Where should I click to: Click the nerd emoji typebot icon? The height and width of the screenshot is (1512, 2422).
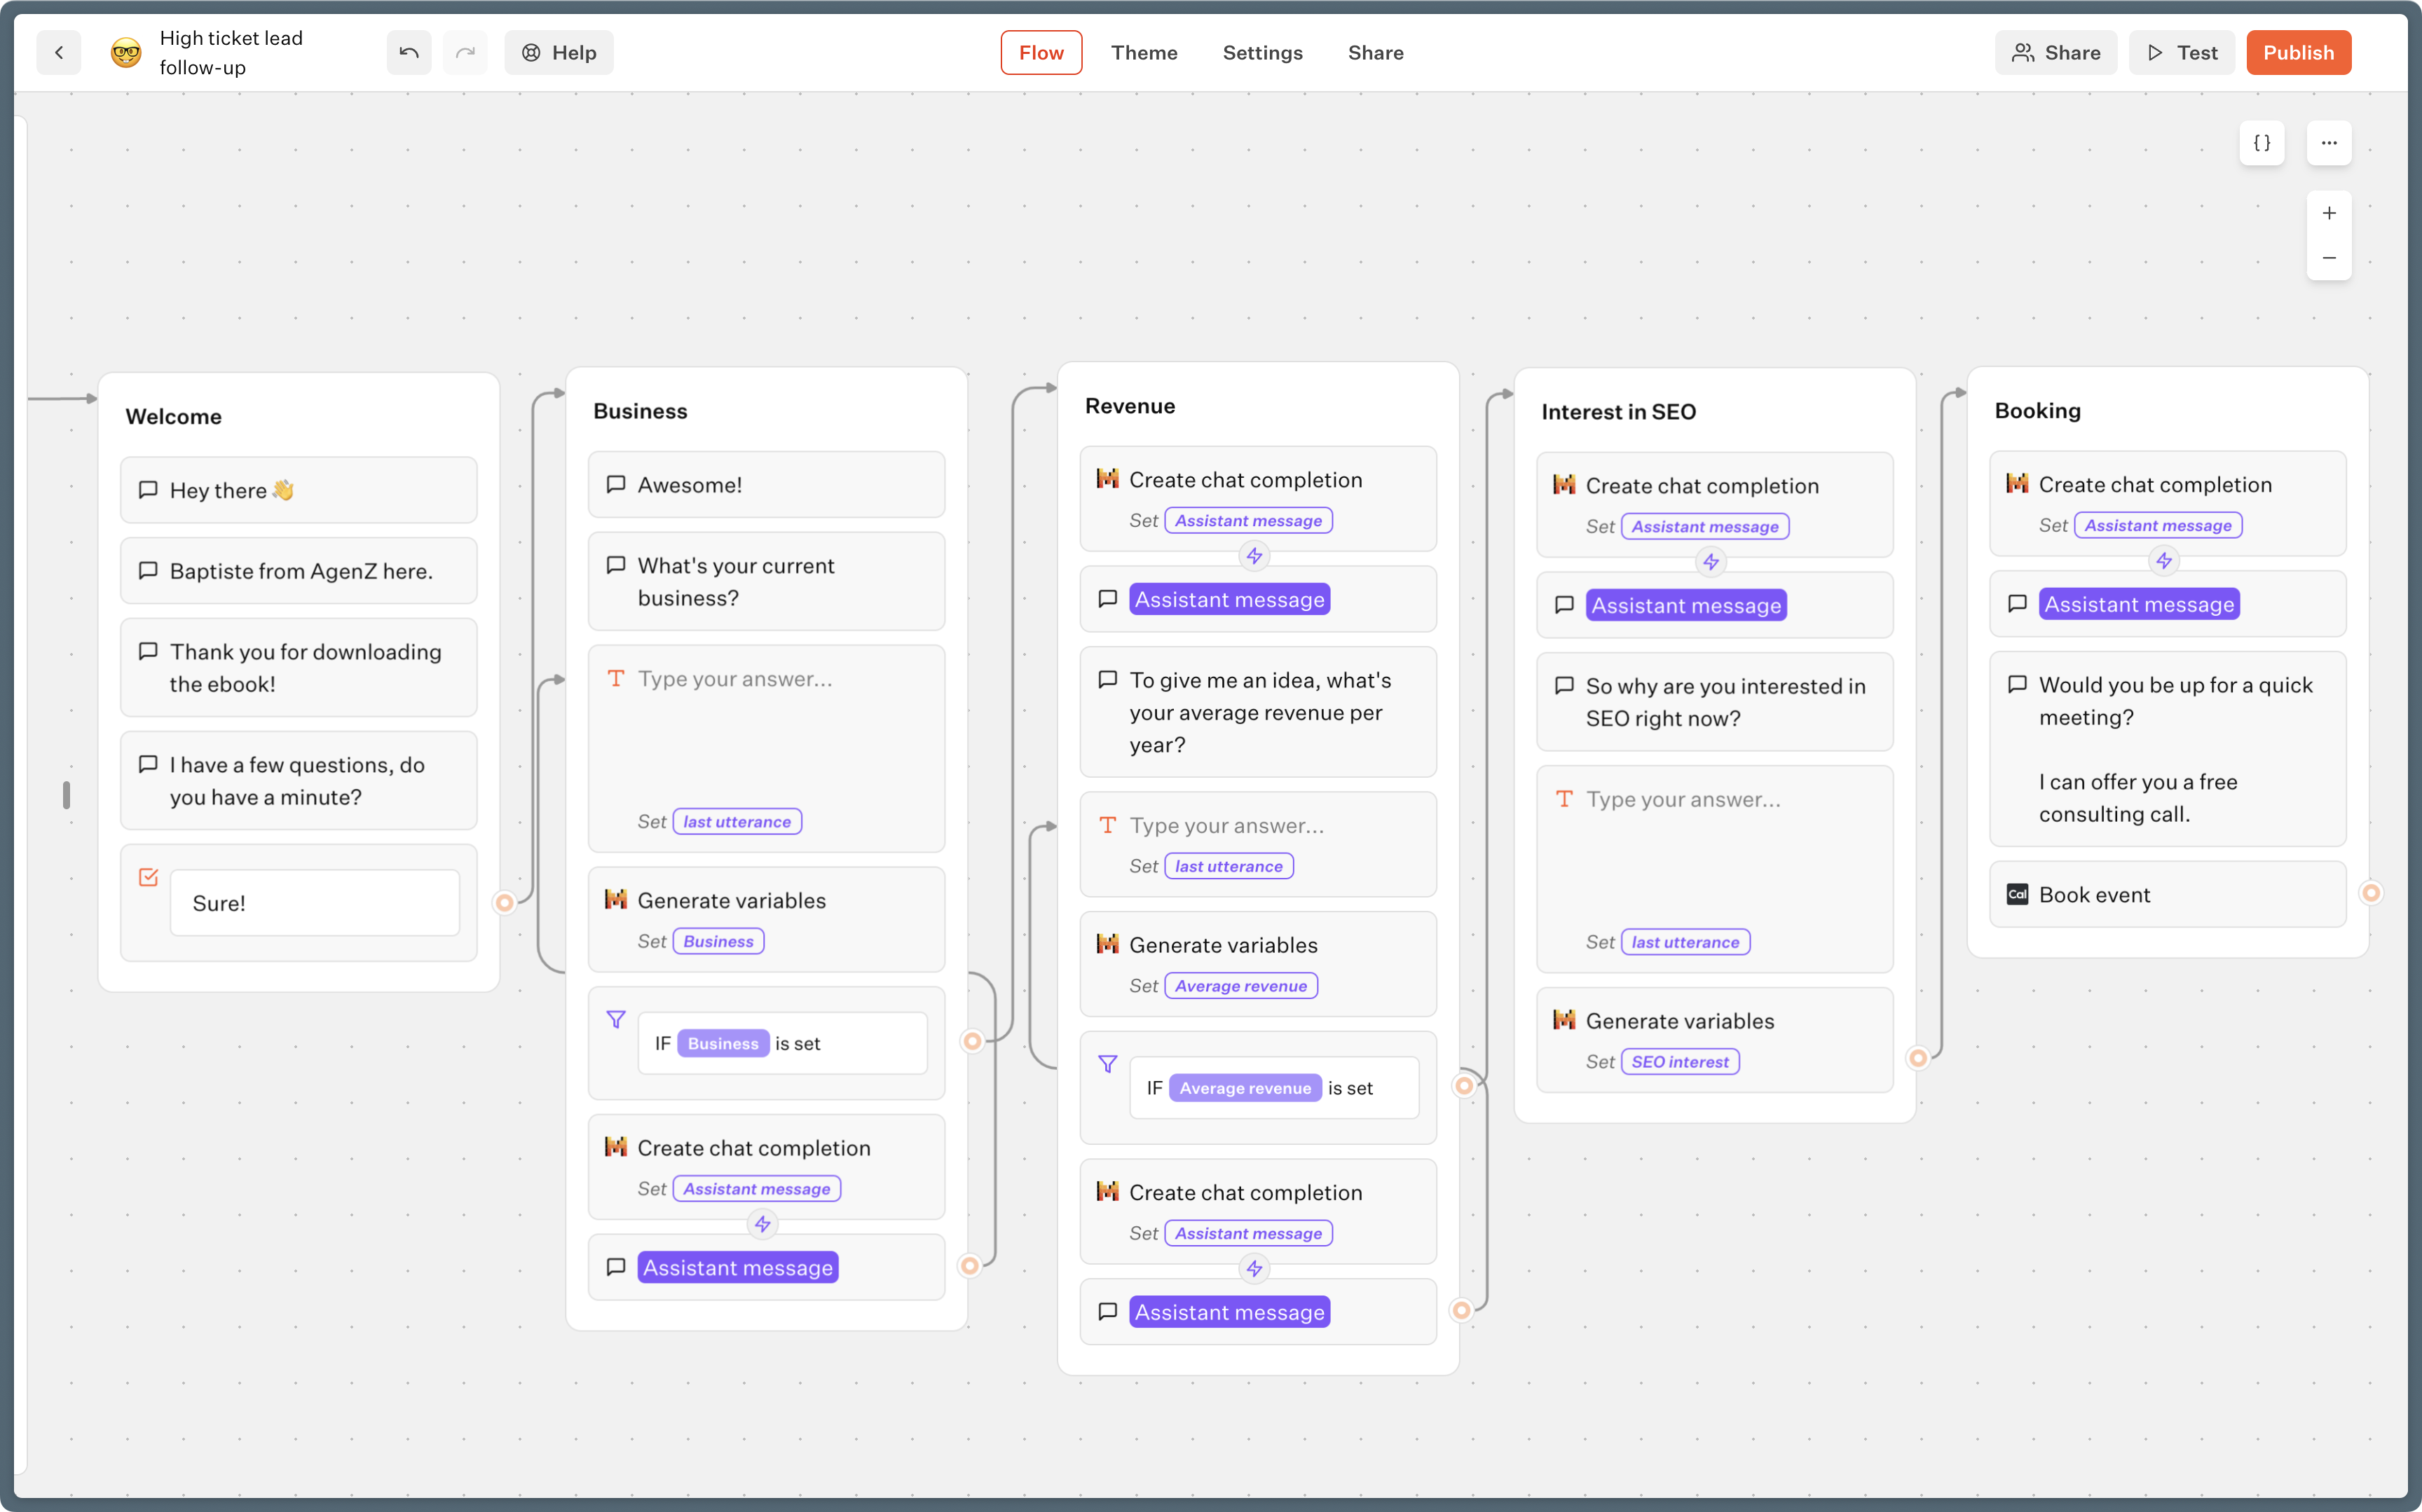click(126, 53)
